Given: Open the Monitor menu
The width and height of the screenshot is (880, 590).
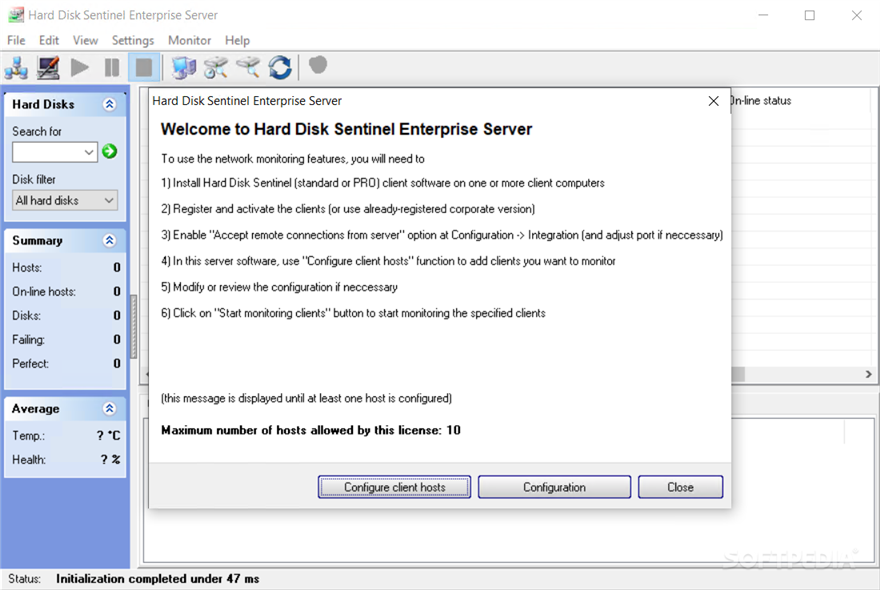Looking at the screenshot, I should click(x=190, y=40).
